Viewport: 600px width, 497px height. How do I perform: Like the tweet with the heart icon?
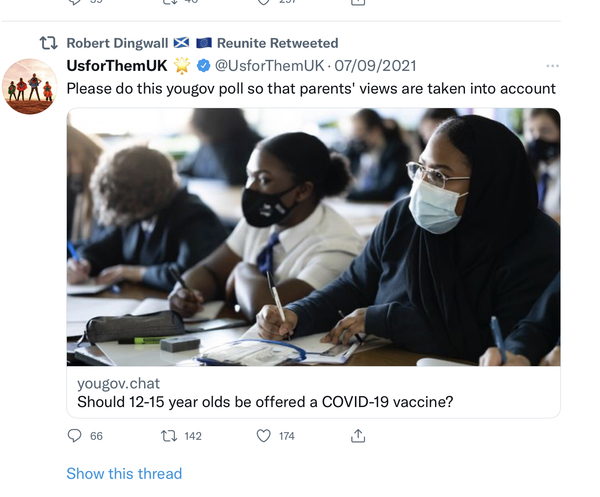[x=264, y=436]
